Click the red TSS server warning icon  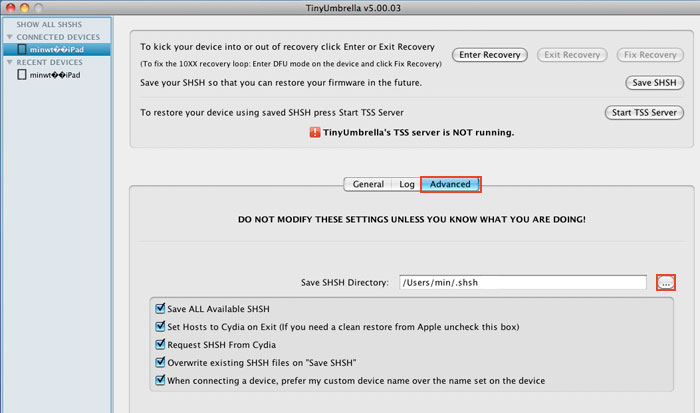click(x=315, y=132)
